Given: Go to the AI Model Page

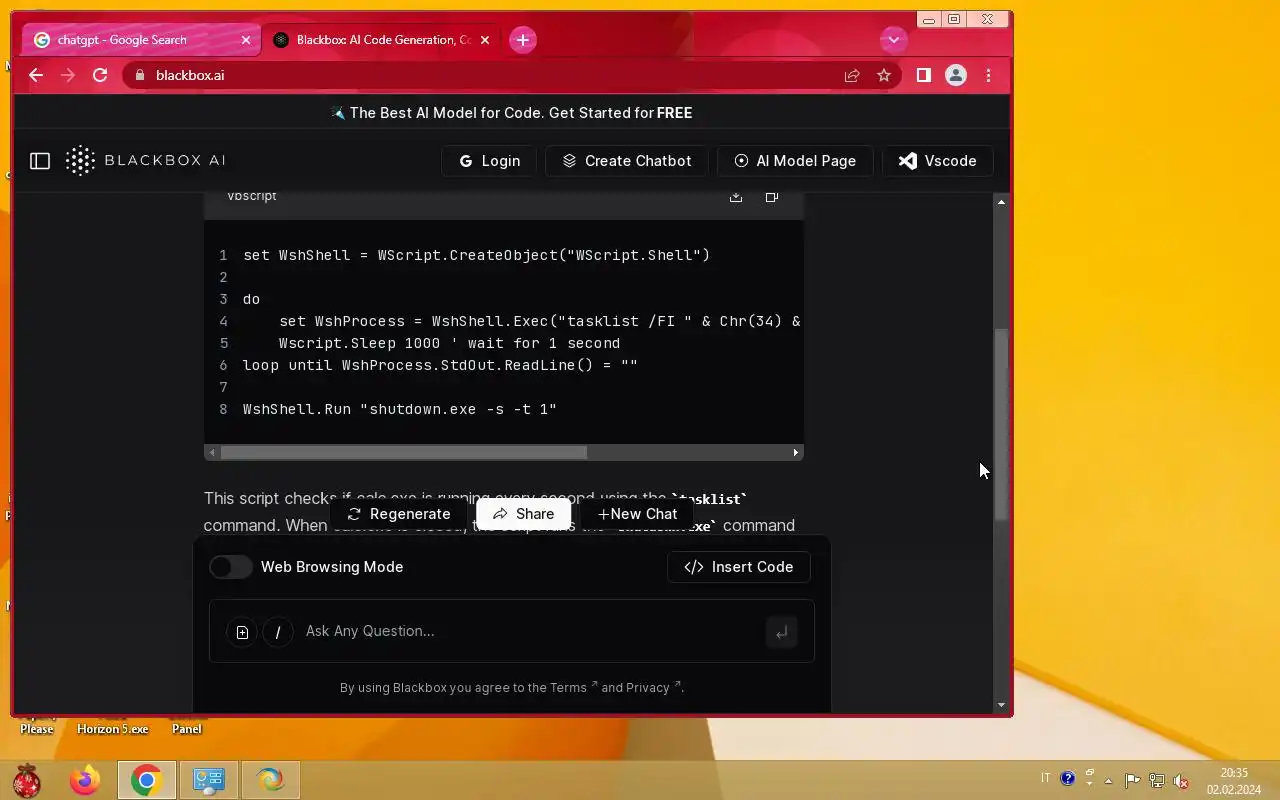Looking at the screenshot, I should pos(795,161).
